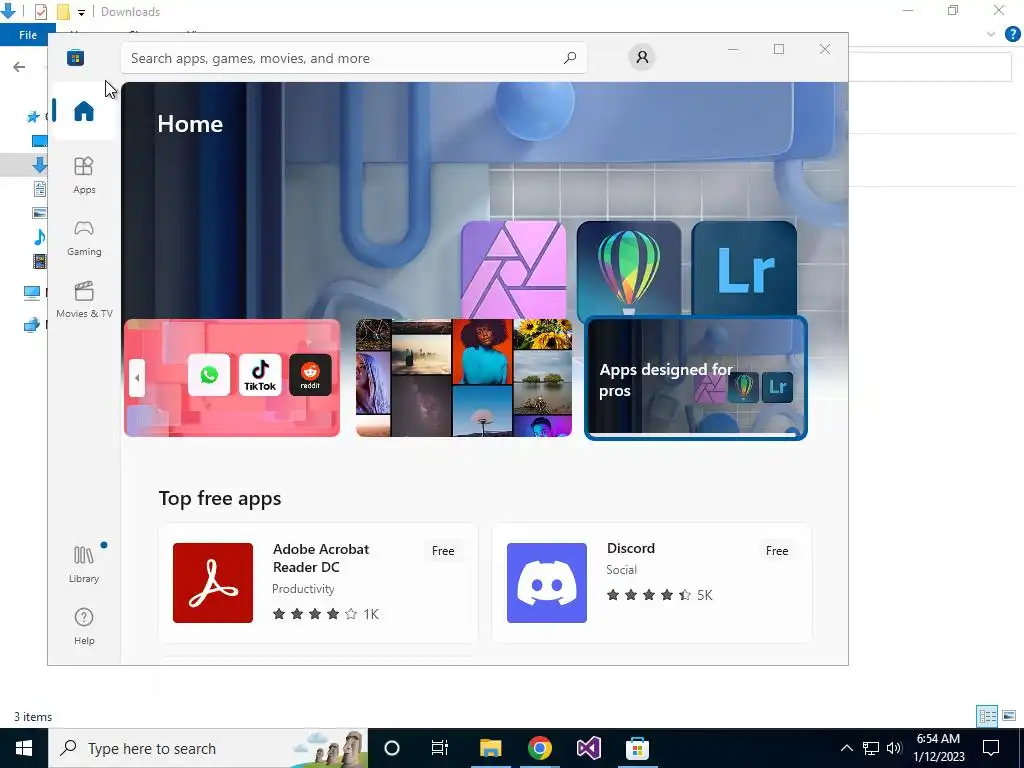The image size is (1024, 768).
Task: Select This PC in Explorer navigation pane
Action: pyautogui.click(x=32, y=292)
